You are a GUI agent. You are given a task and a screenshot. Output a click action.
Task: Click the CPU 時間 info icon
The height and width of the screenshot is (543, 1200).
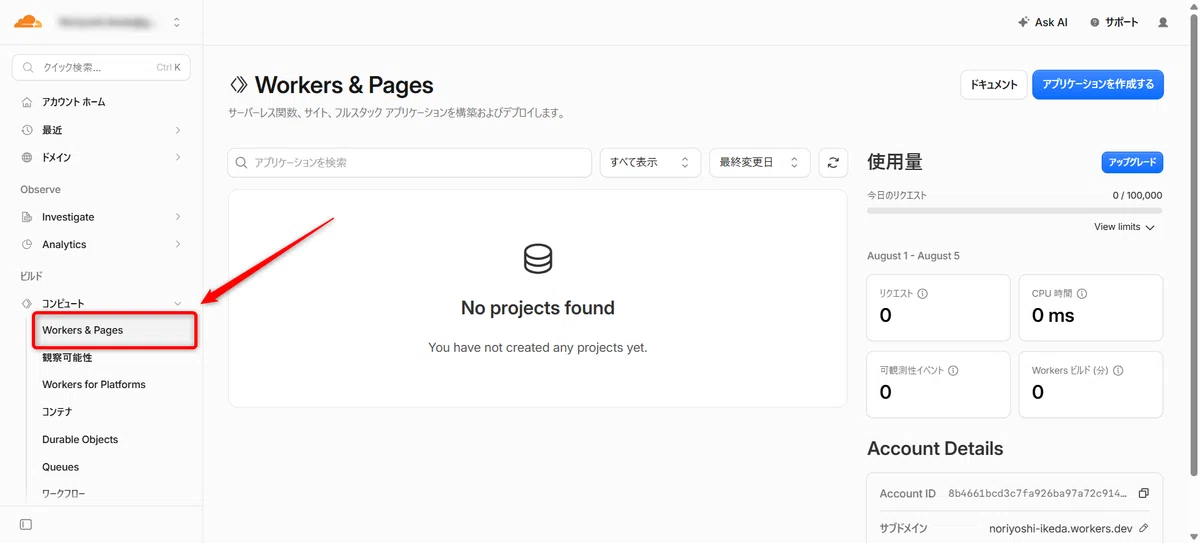[x=1082, y=294]
